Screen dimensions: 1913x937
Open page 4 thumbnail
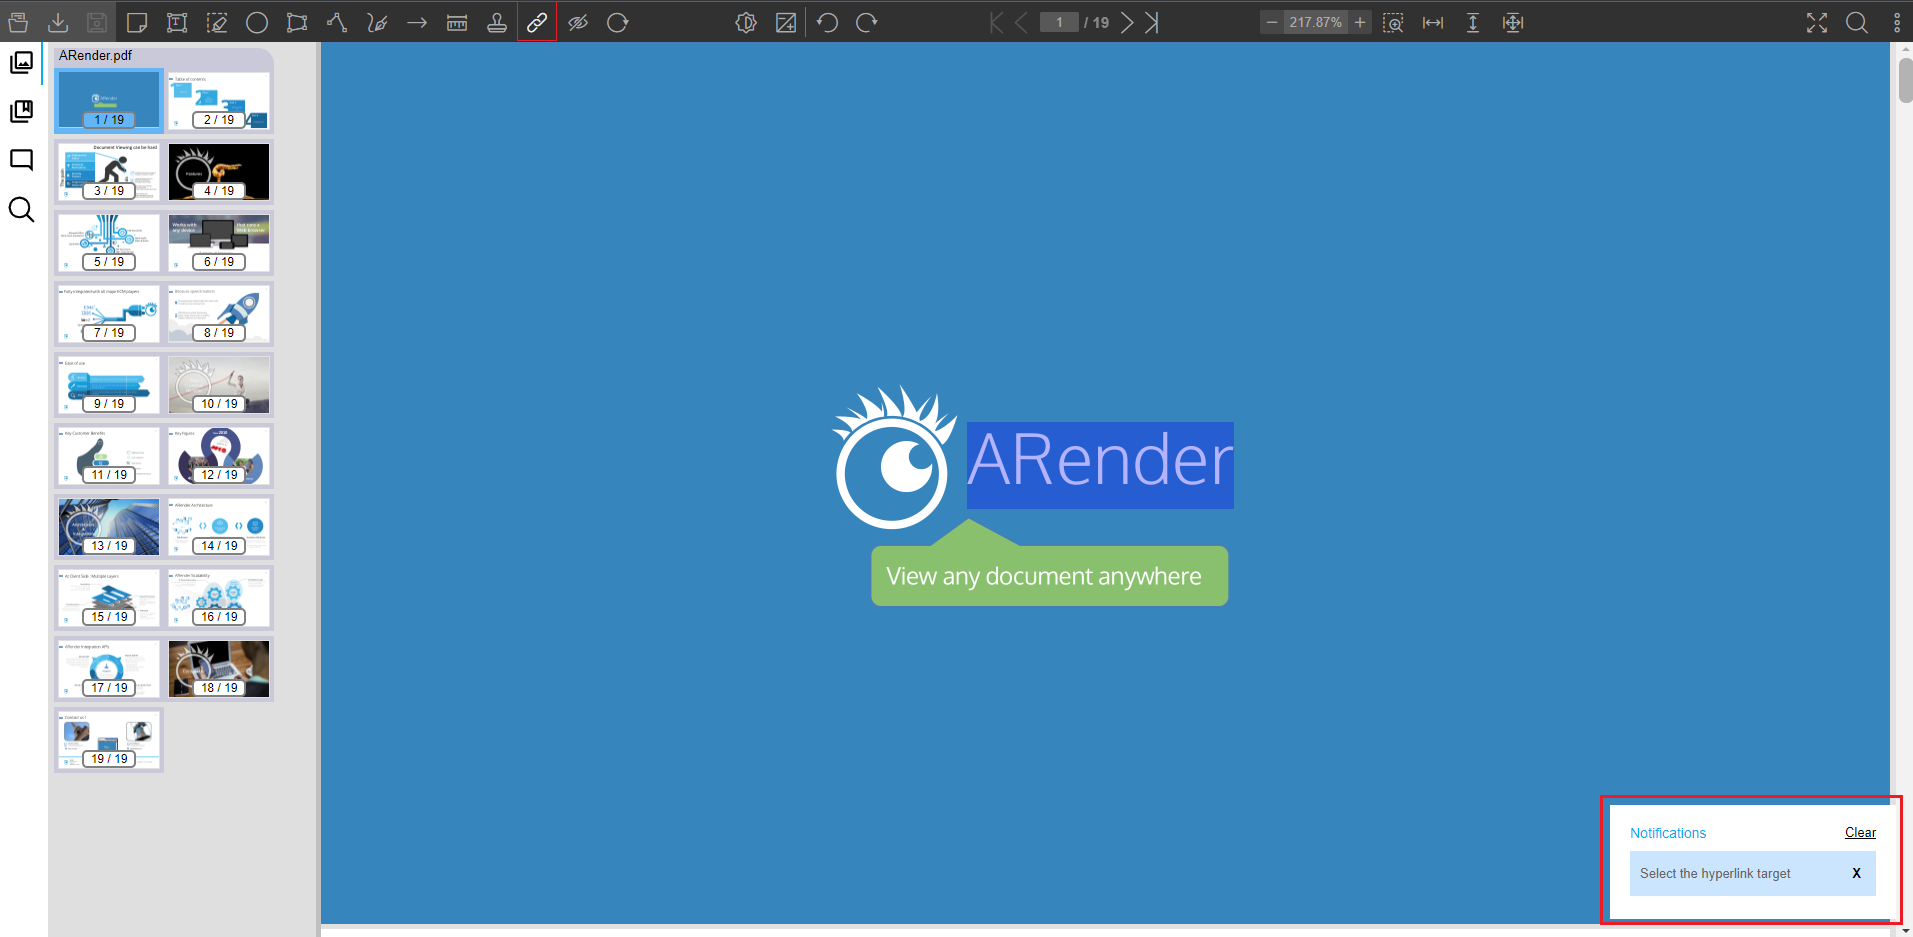click(219, 171)
